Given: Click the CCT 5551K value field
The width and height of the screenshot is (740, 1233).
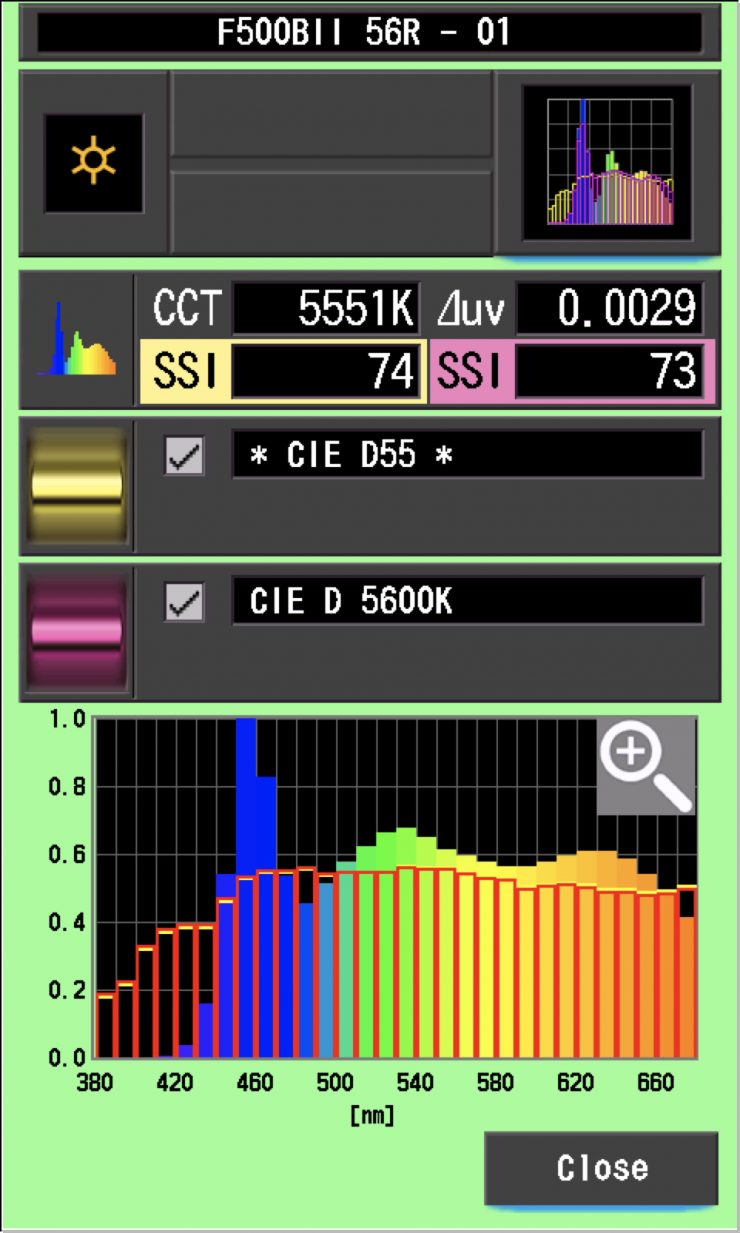Looking at the screenshot, I should [x=325, y=310].
